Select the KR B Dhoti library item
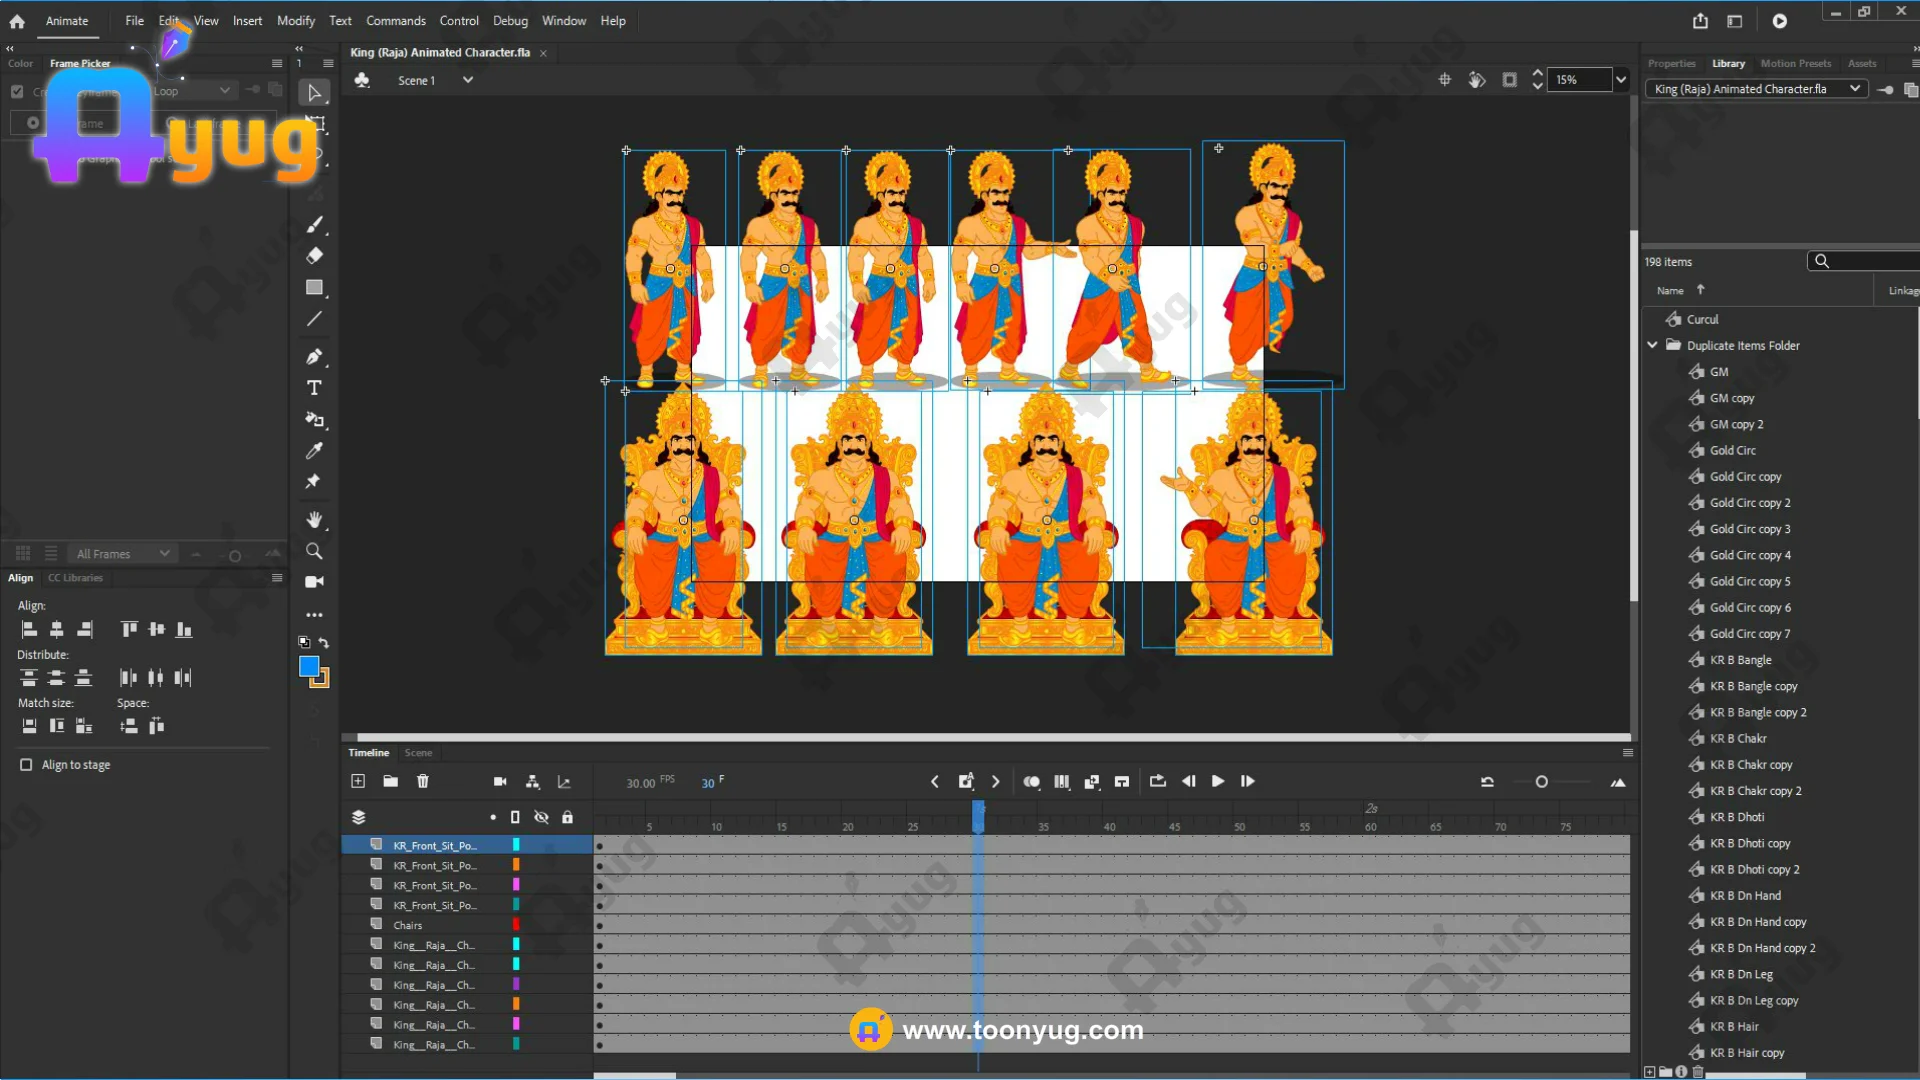Image resolution: width=1920 pixels, height=1080 pixels. 1736,817
